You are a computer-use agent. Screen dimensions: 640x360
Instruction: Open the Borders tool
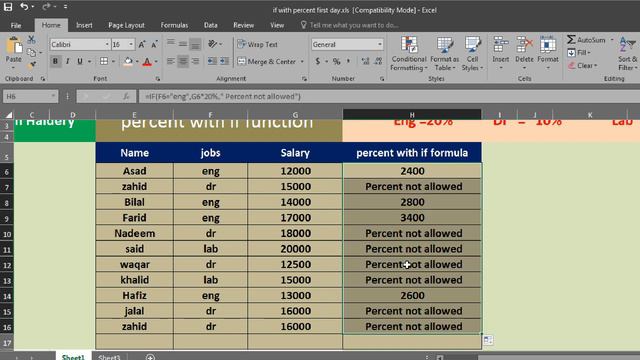tap(104, 61)
